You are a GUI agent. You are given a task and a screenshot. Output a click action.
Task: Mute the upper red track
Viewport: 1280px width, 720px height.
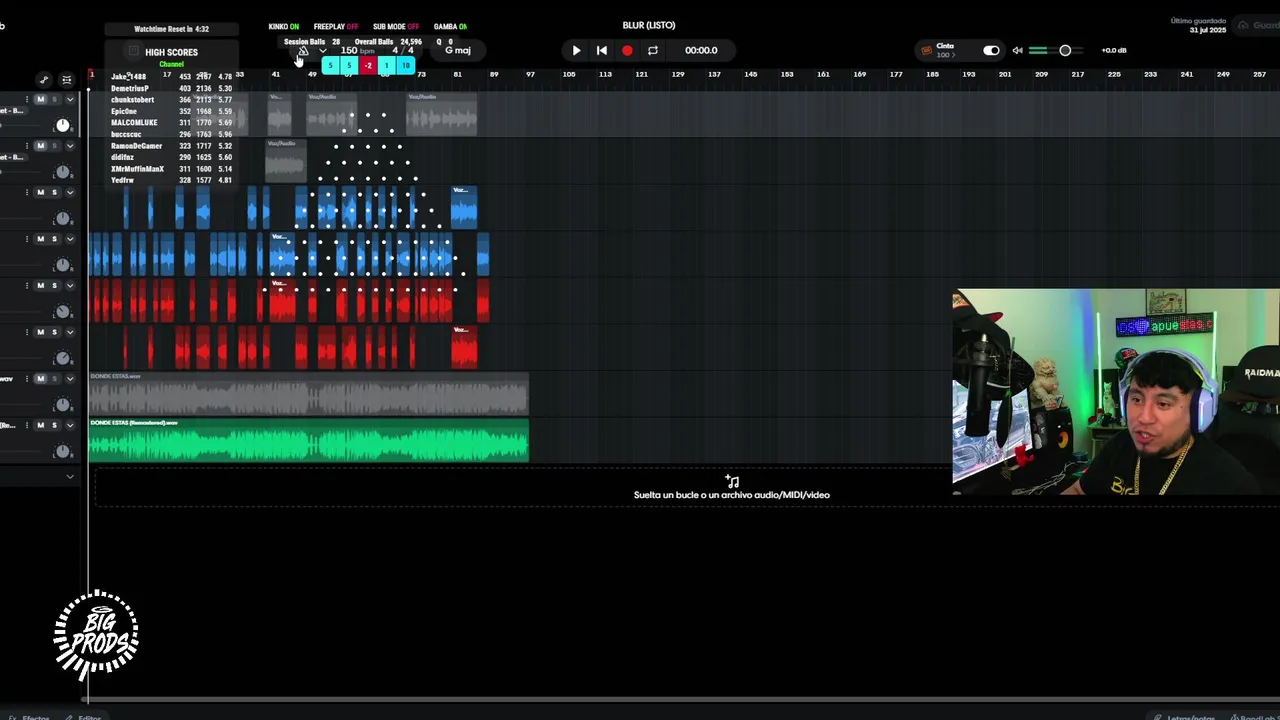40,285
